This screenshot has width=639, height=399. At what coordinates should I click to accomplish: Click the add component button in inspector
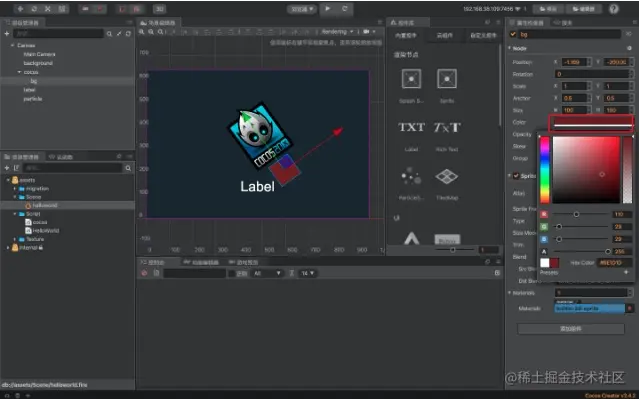coord(571,328)
